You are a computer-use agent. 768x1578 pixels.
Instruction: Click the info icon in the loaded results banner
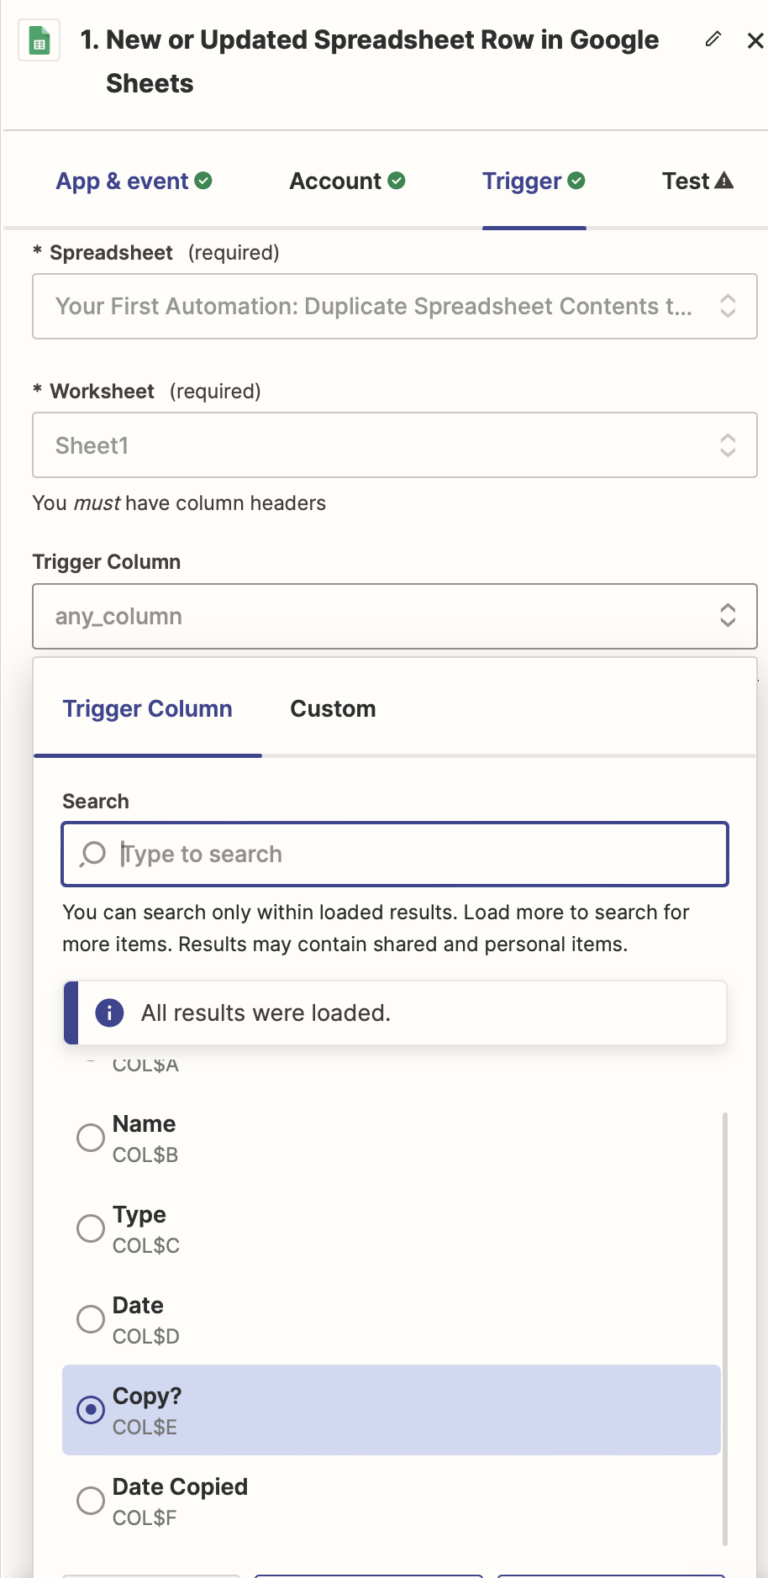[x=108, y=1012]
